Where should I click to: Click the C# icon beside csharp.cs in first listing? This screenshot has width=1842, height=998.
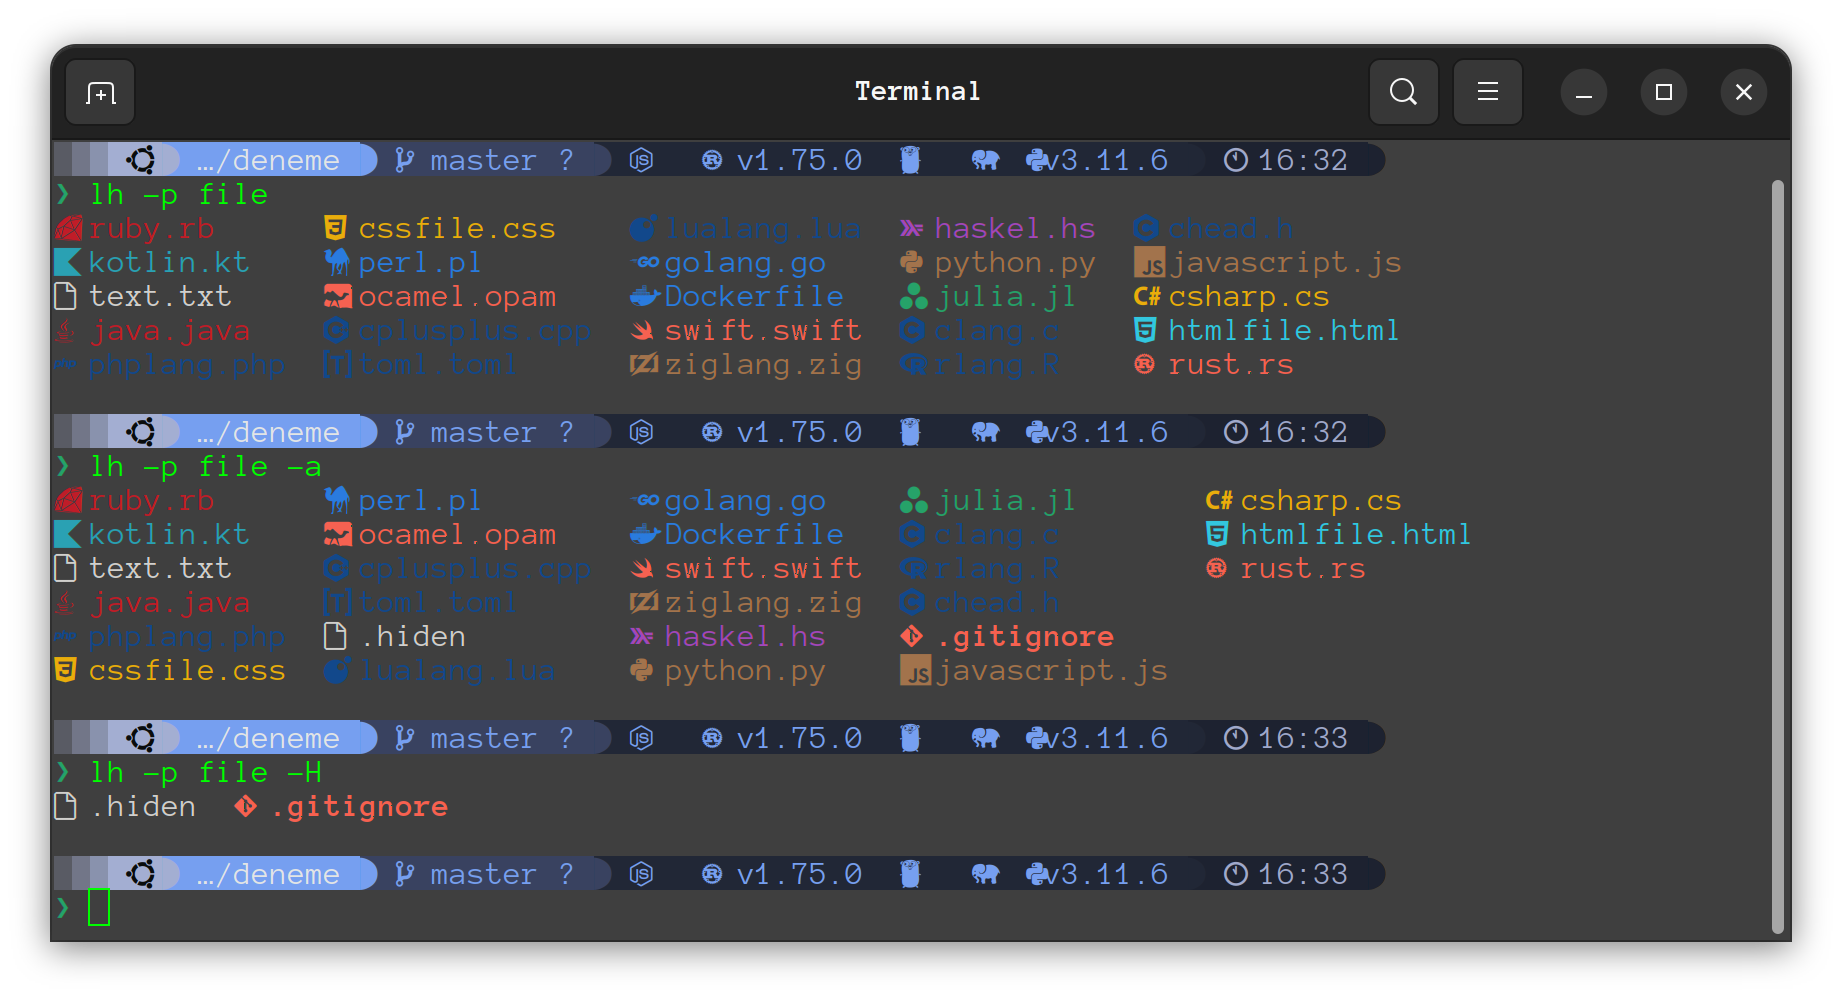tap(1147, 296)
